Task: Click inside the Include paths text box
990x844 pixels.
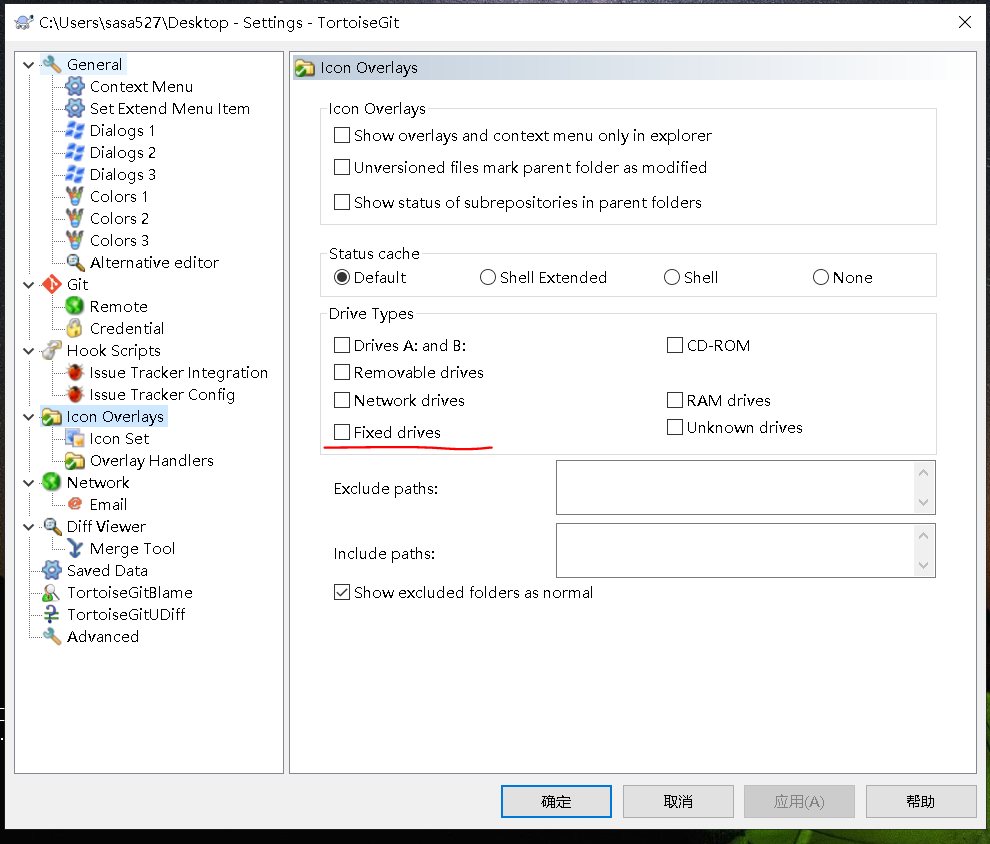Action: [x=735, y=550]
